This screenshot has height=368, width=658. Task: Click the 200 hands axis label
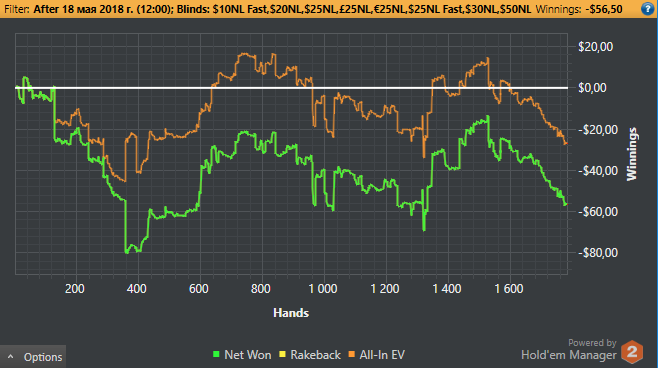coord(75,289)
